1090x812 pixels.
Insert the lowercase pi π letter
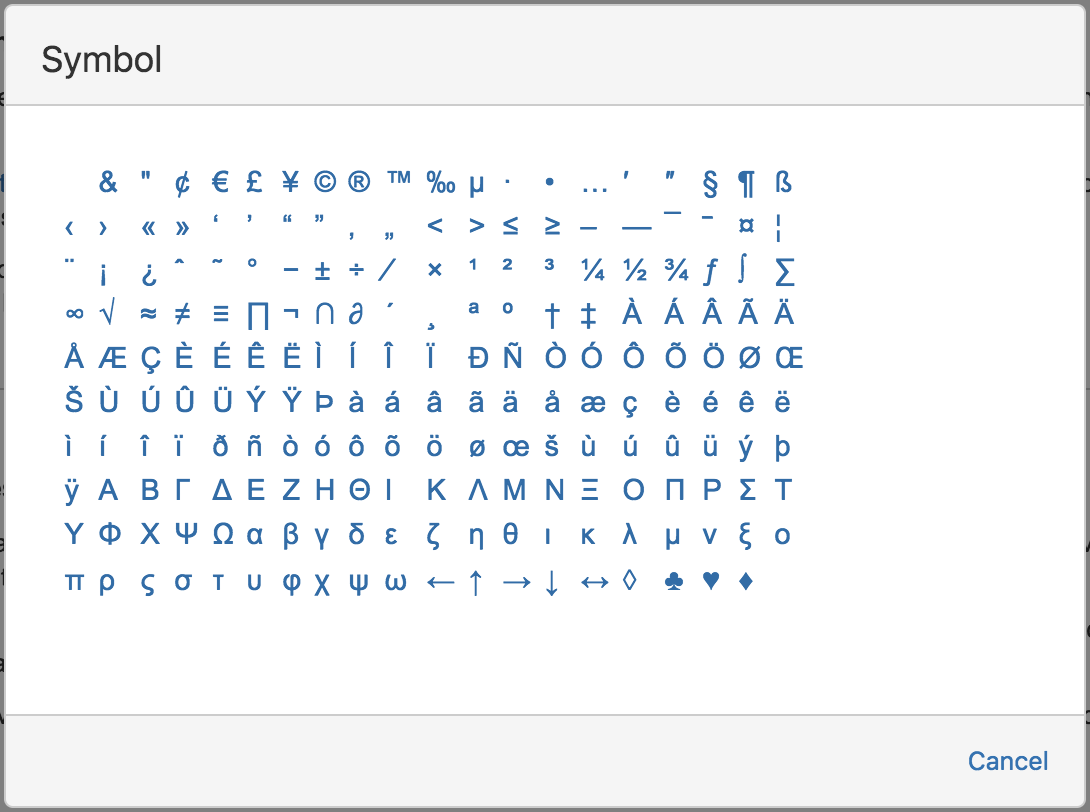coord(74,582)
